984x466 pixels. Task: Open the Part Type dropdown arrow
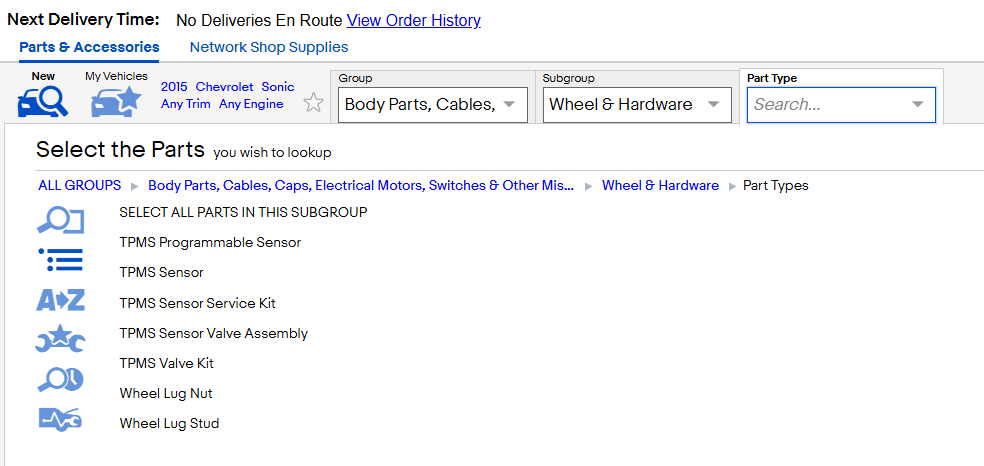(x=917, y=105)
